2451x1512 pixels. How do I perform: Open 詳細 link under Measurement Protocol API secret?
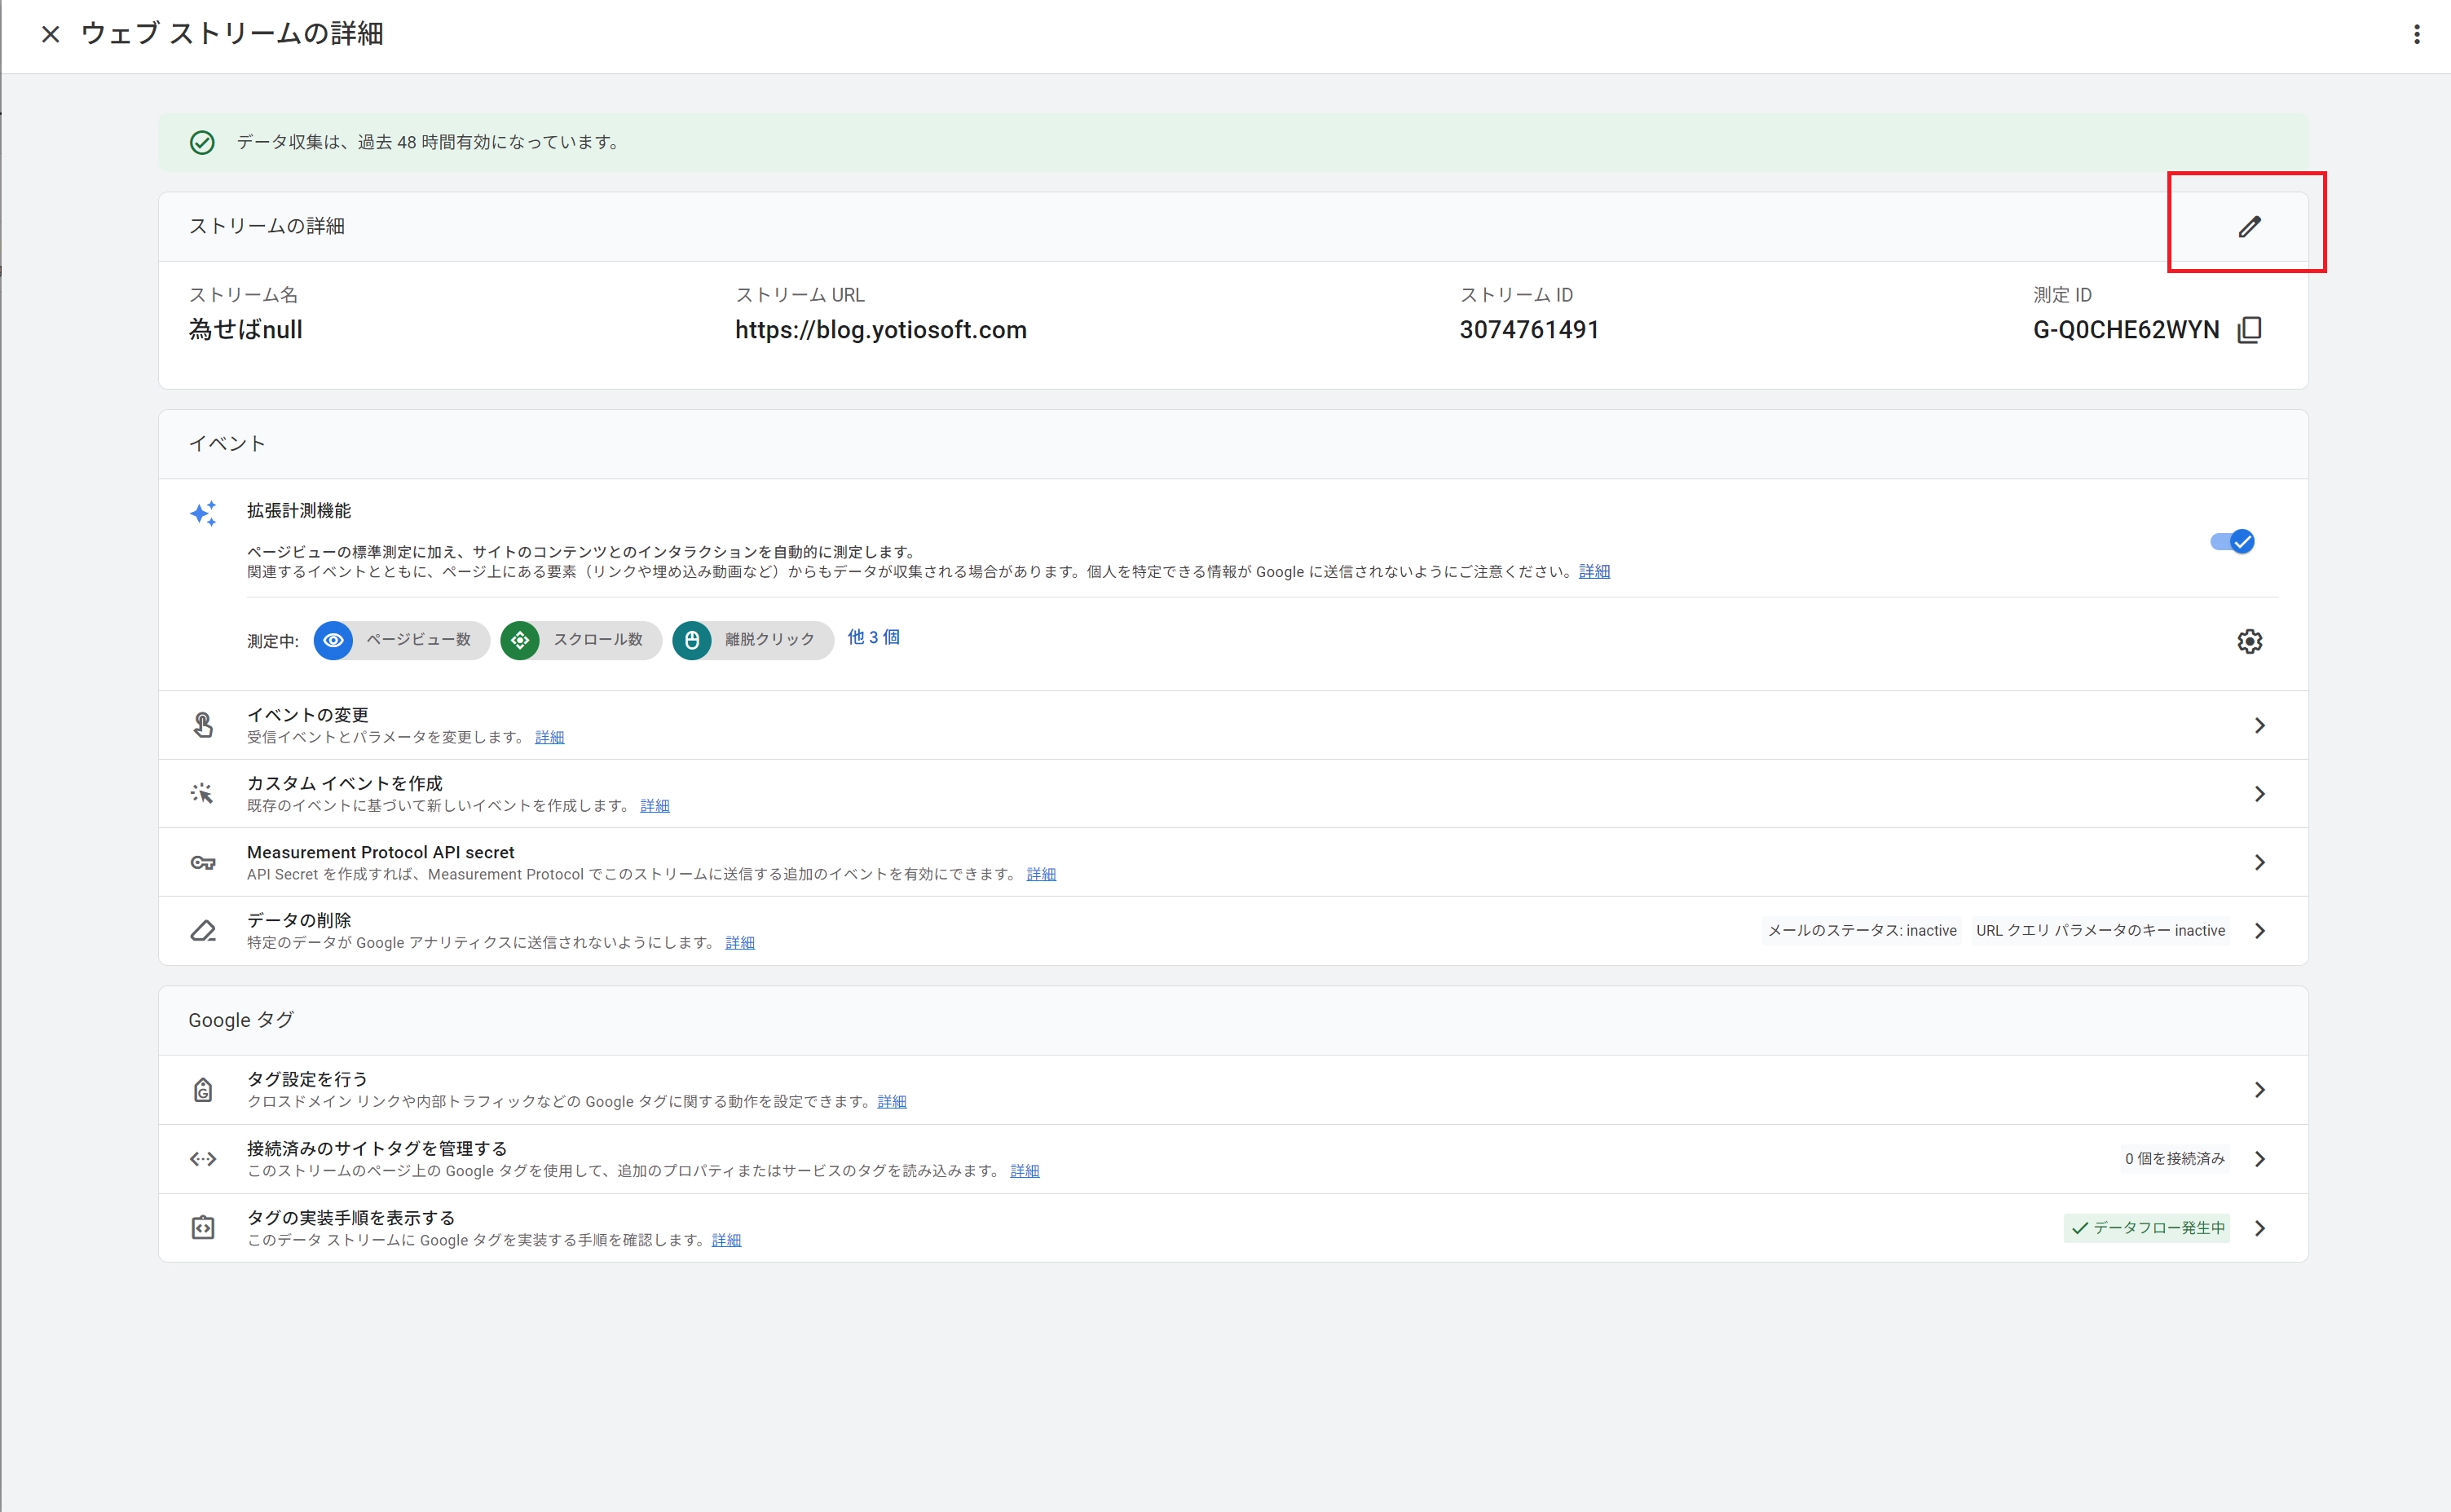pyautogui.click(x=1041, y=874)
